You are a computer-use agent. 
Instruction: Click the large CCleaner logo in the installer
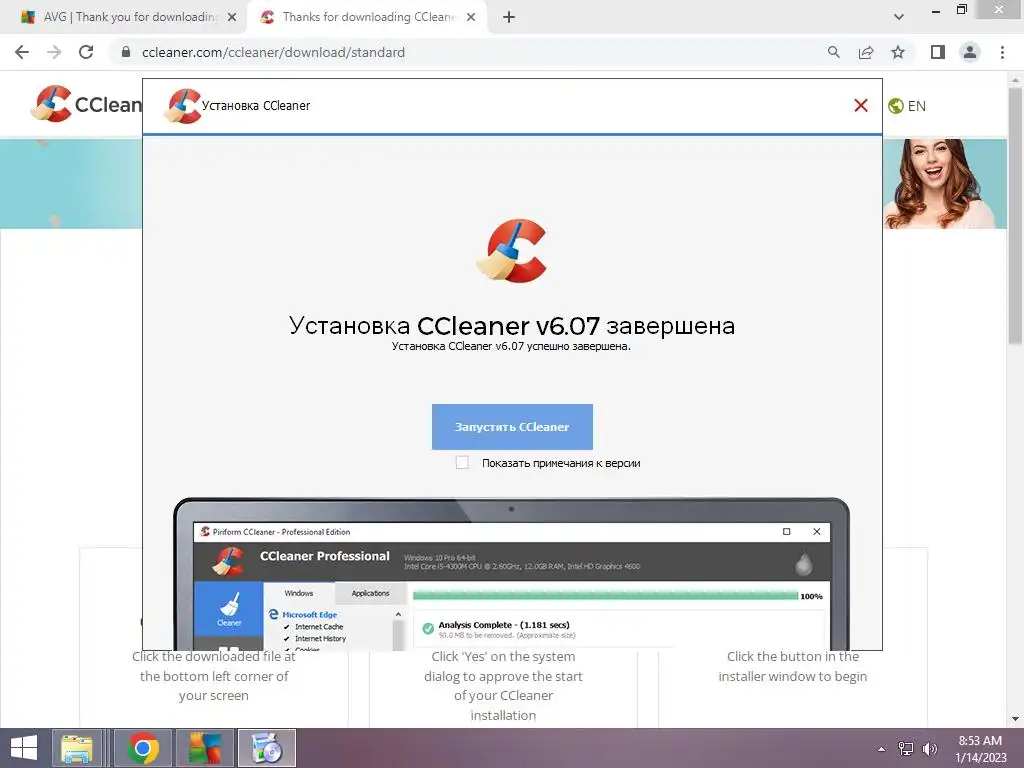pyautogui.click(x=511, y=250)
